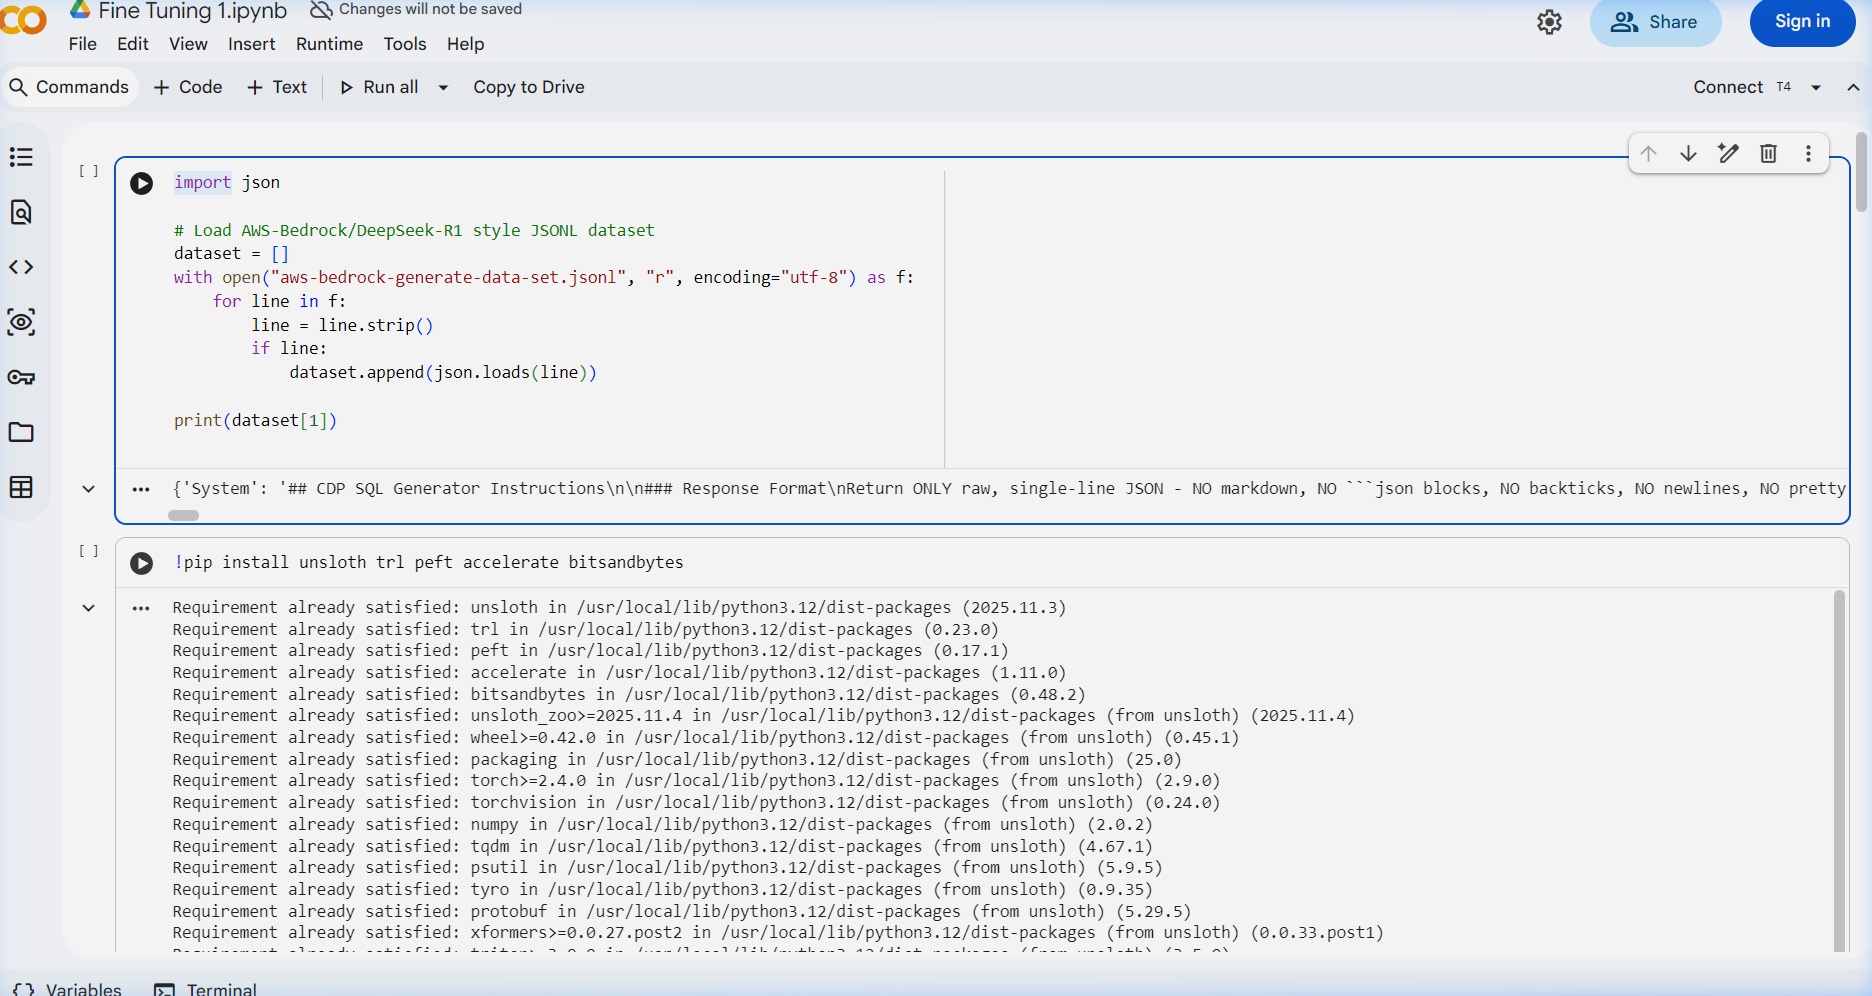Open the Insert menu
The image size is (1872, 996).
click(x=251, y=44)
